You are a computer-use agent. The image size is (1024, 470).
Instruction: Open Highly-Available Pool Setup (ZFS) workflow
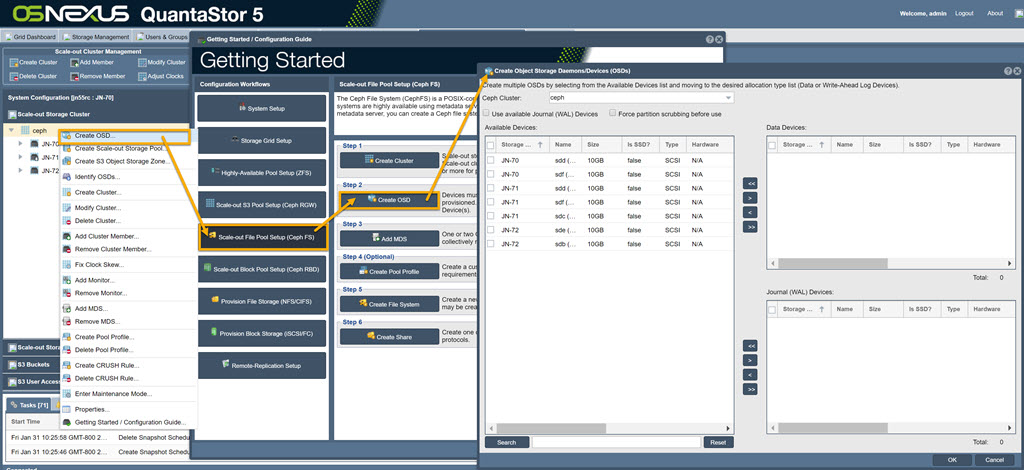[x=261, y=172]
